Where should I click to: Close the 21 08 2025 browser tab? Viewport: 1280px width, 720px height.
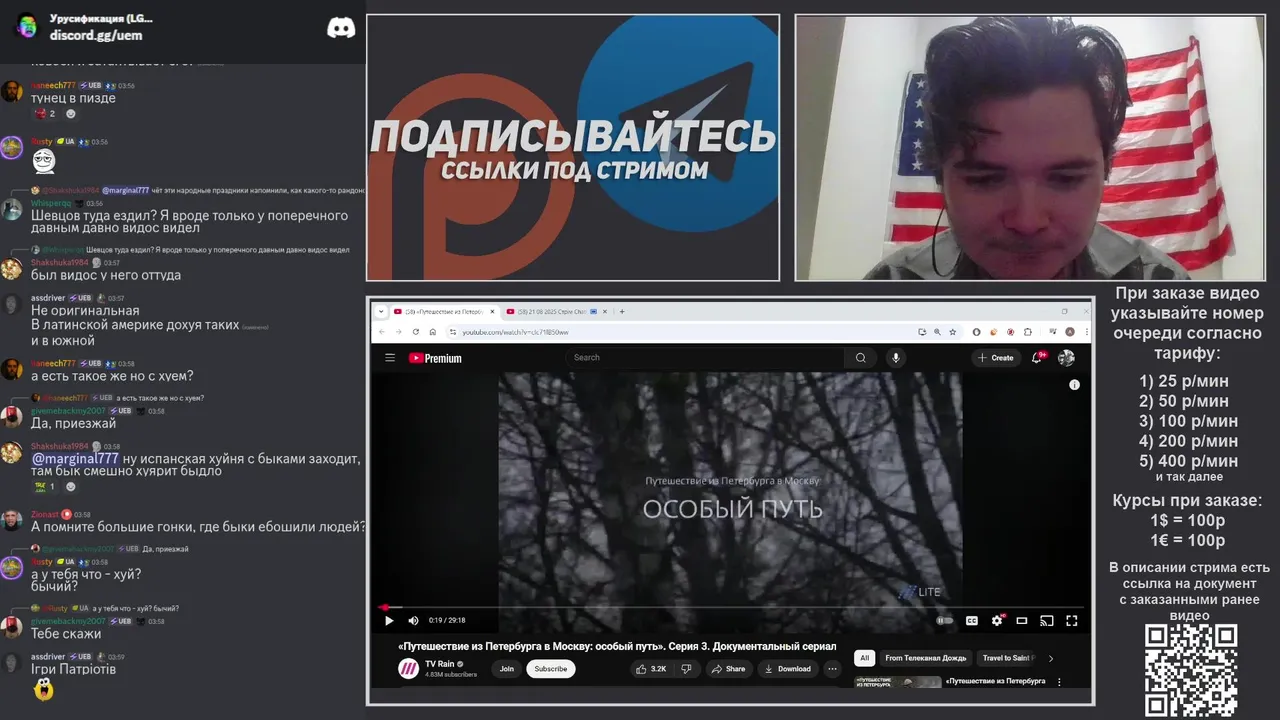(x=607, y=312)
